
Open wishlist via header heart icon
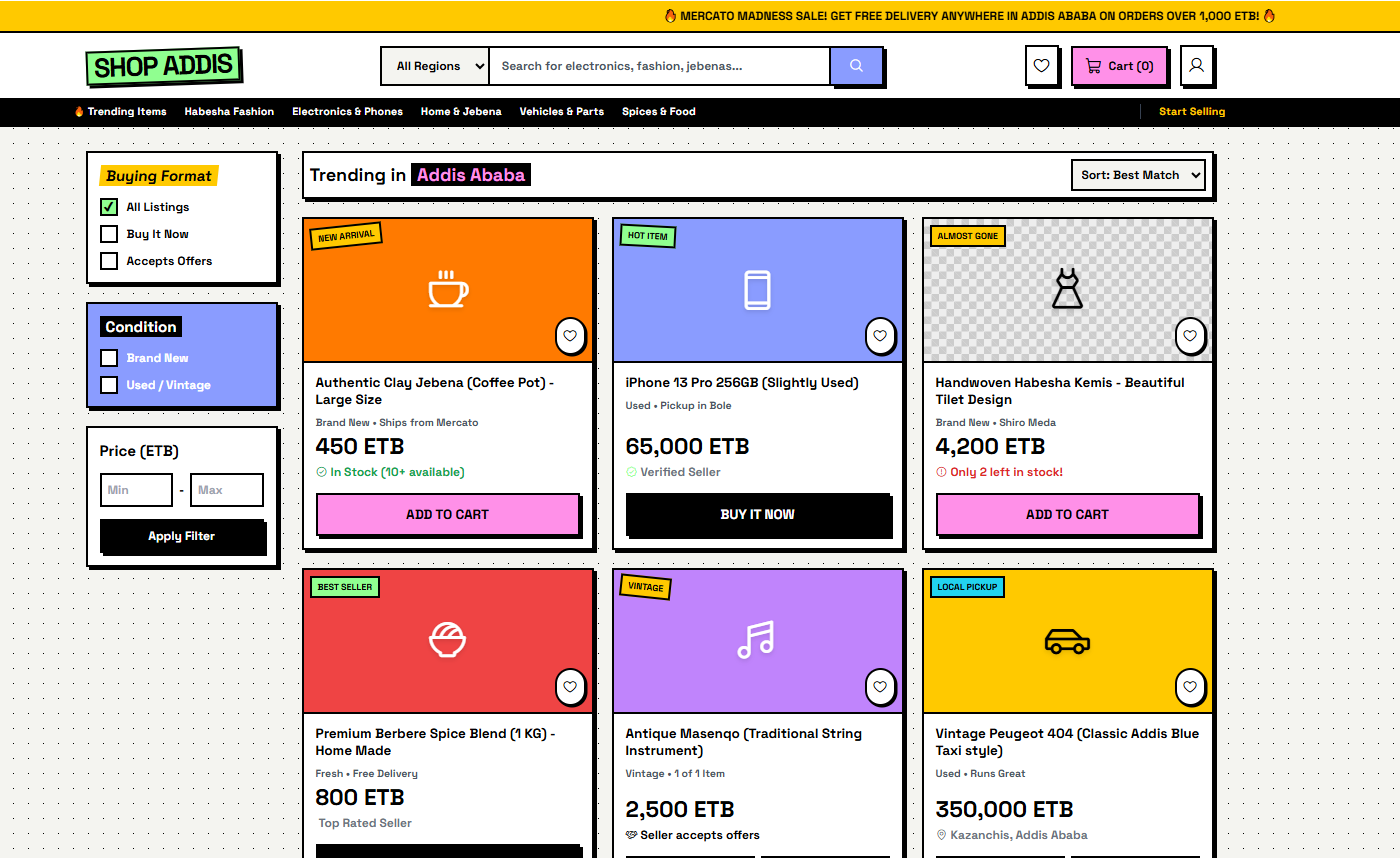pos(1041,66)
